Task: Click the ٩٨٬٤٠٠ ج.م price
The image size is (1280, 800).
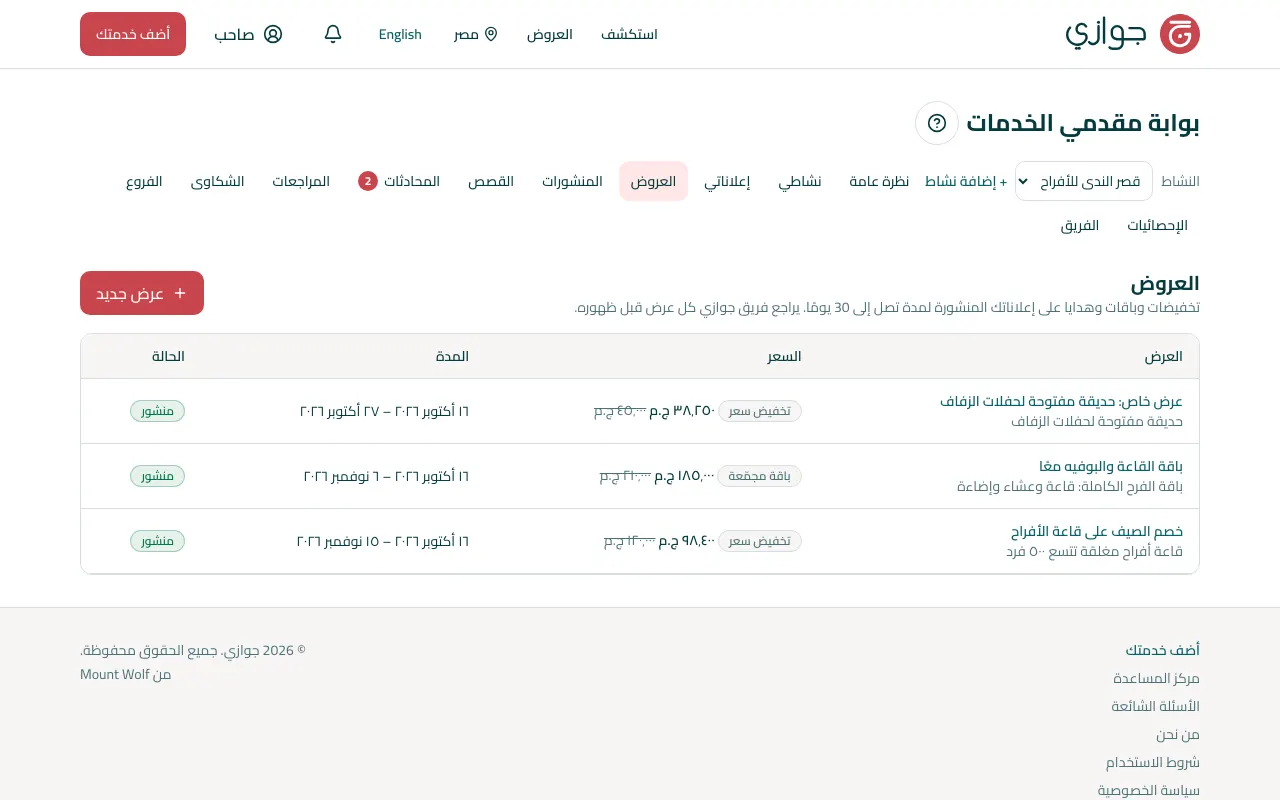Action: point(687,541)
